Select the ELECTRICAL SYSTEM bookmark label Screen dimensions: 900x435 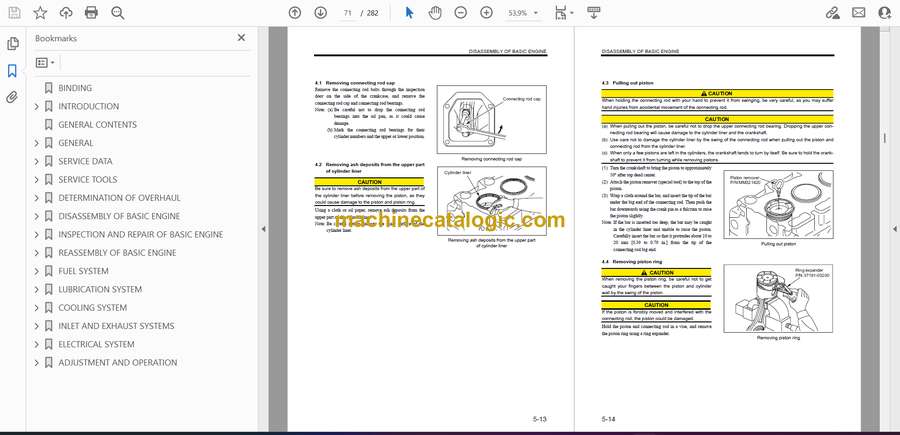96,344
